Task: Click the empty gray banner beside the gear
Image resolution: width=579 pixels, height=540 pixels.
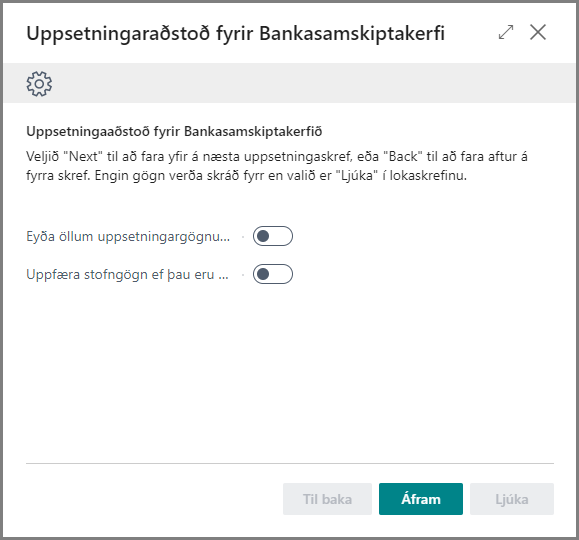Action: coord(314,83)
